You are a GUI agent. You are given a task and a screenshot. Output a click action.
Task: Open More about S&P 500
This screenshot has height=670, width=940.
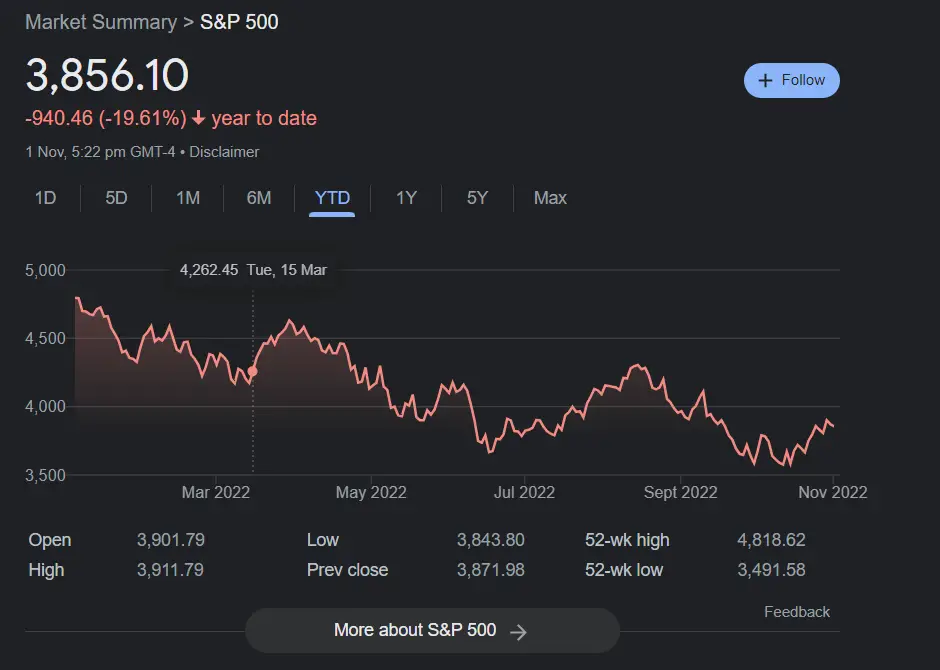(x=432, y=630)
